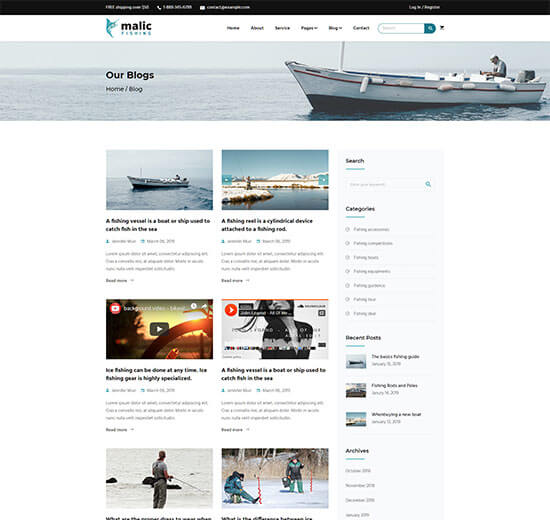Click fishing vessel boat post image

click(x=159, y=180)
